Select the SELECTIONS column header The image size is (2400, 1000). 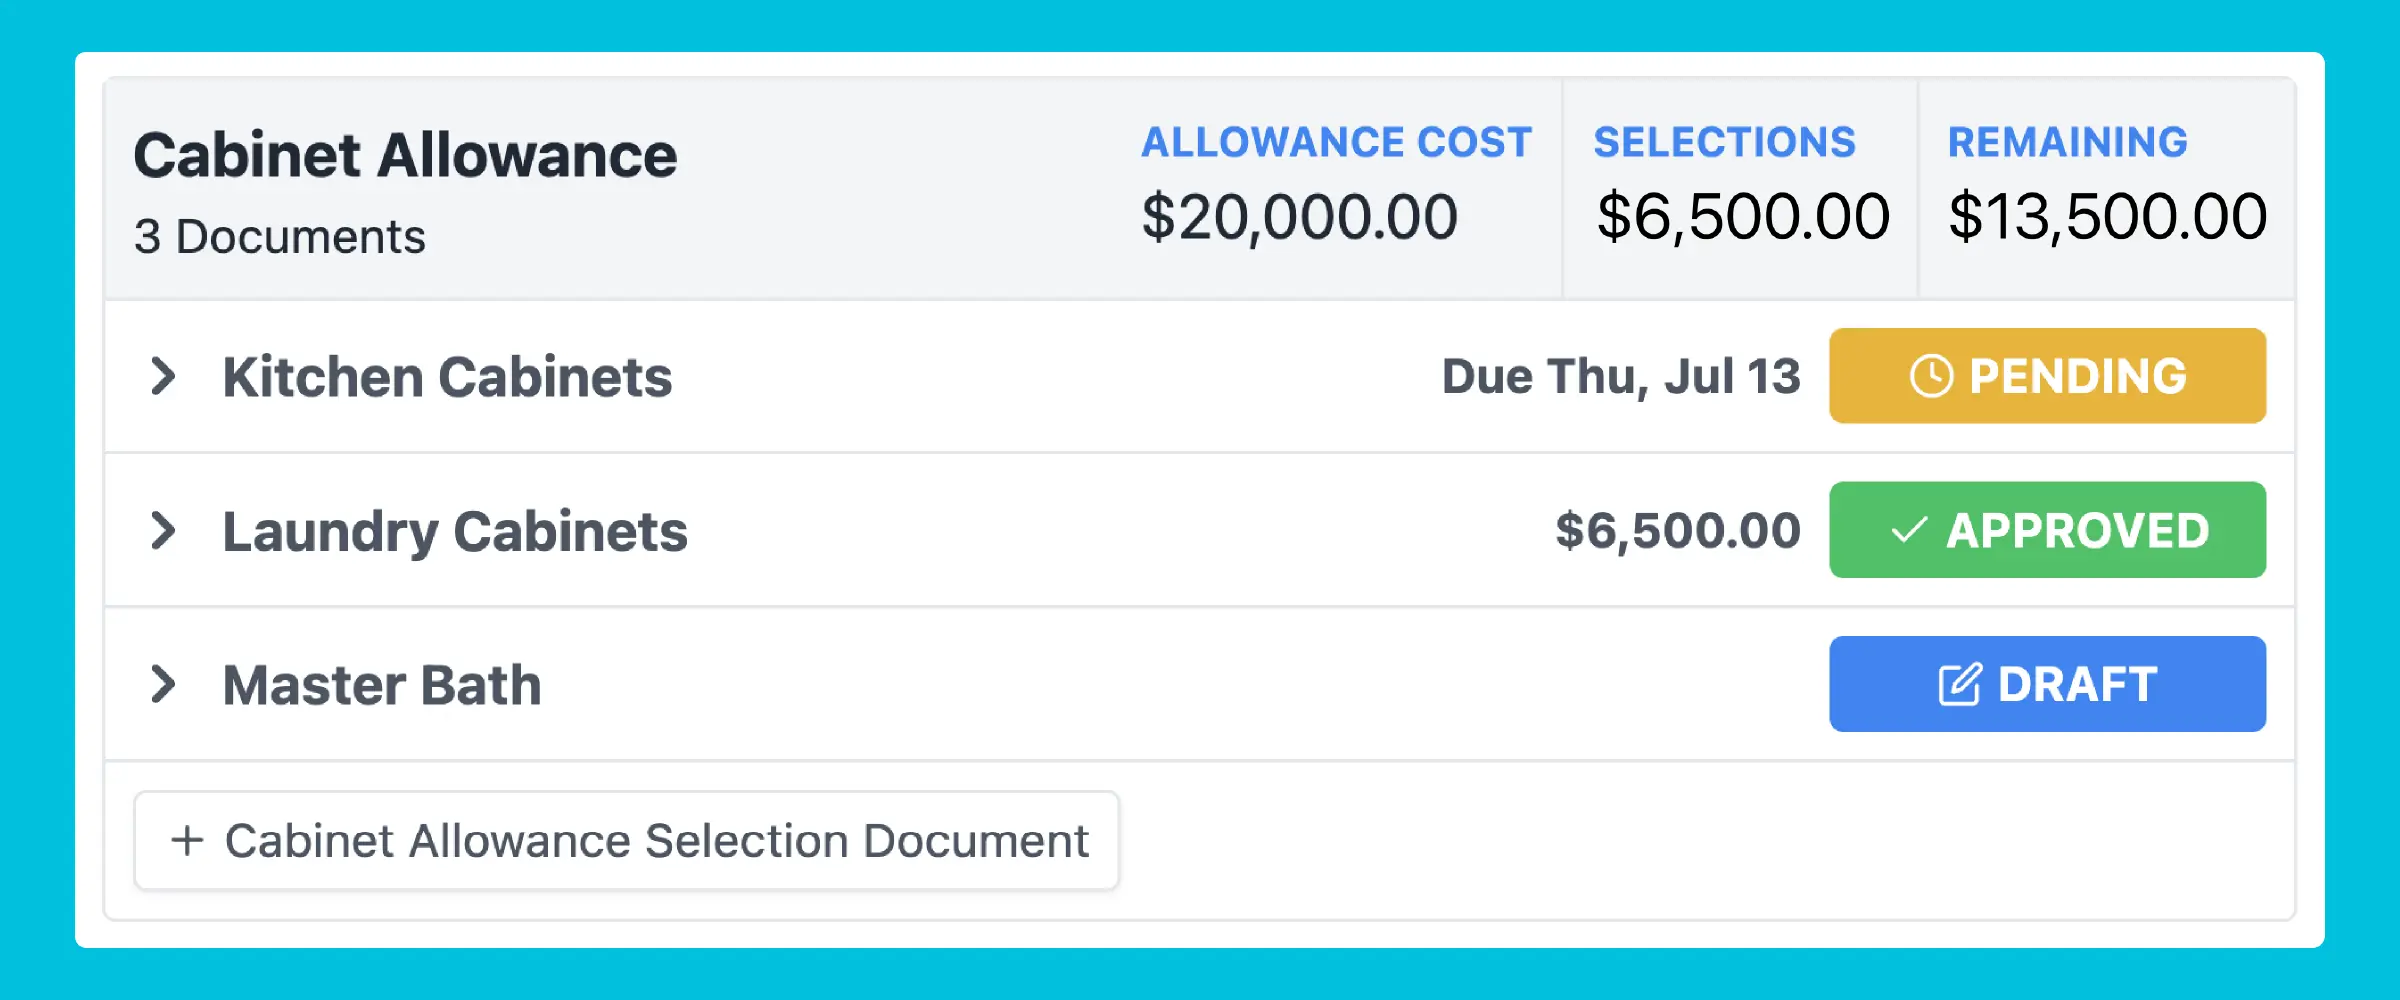(1727, 141)
